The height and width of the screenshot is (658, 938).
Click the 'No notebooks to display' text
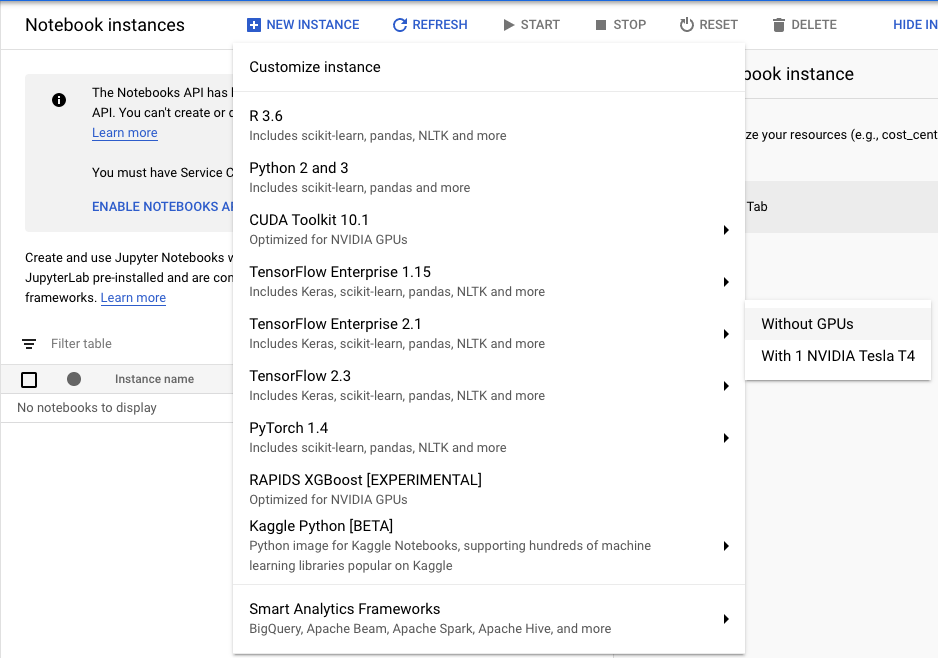click(87, 408)
